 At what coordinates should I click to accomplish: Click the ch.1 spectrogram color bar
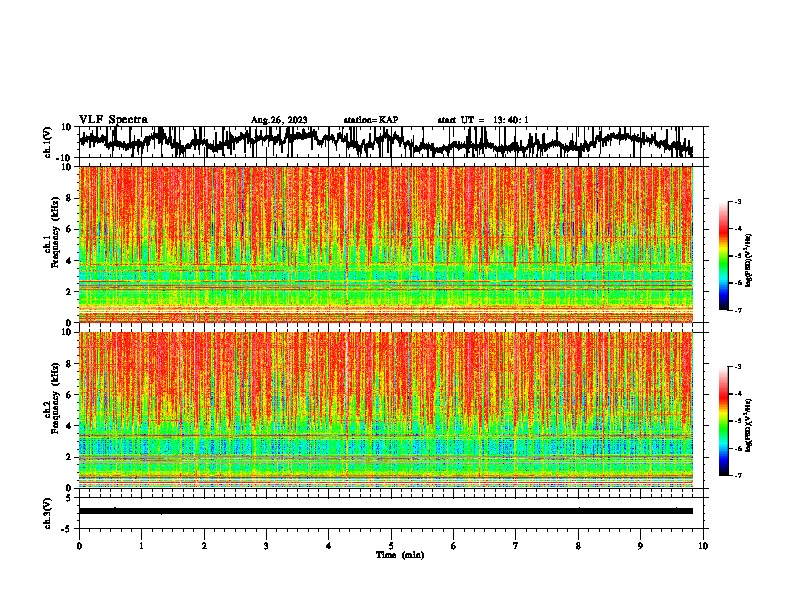pyautogui.click(x=723, y=256)
